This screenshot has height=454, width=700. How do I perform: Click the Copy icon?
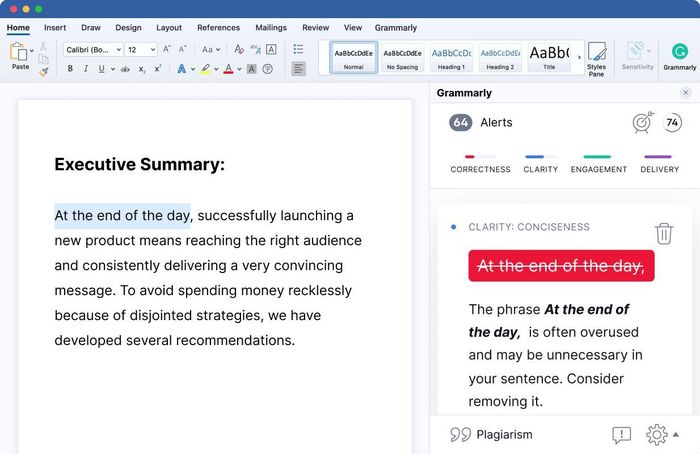(43, 59)
